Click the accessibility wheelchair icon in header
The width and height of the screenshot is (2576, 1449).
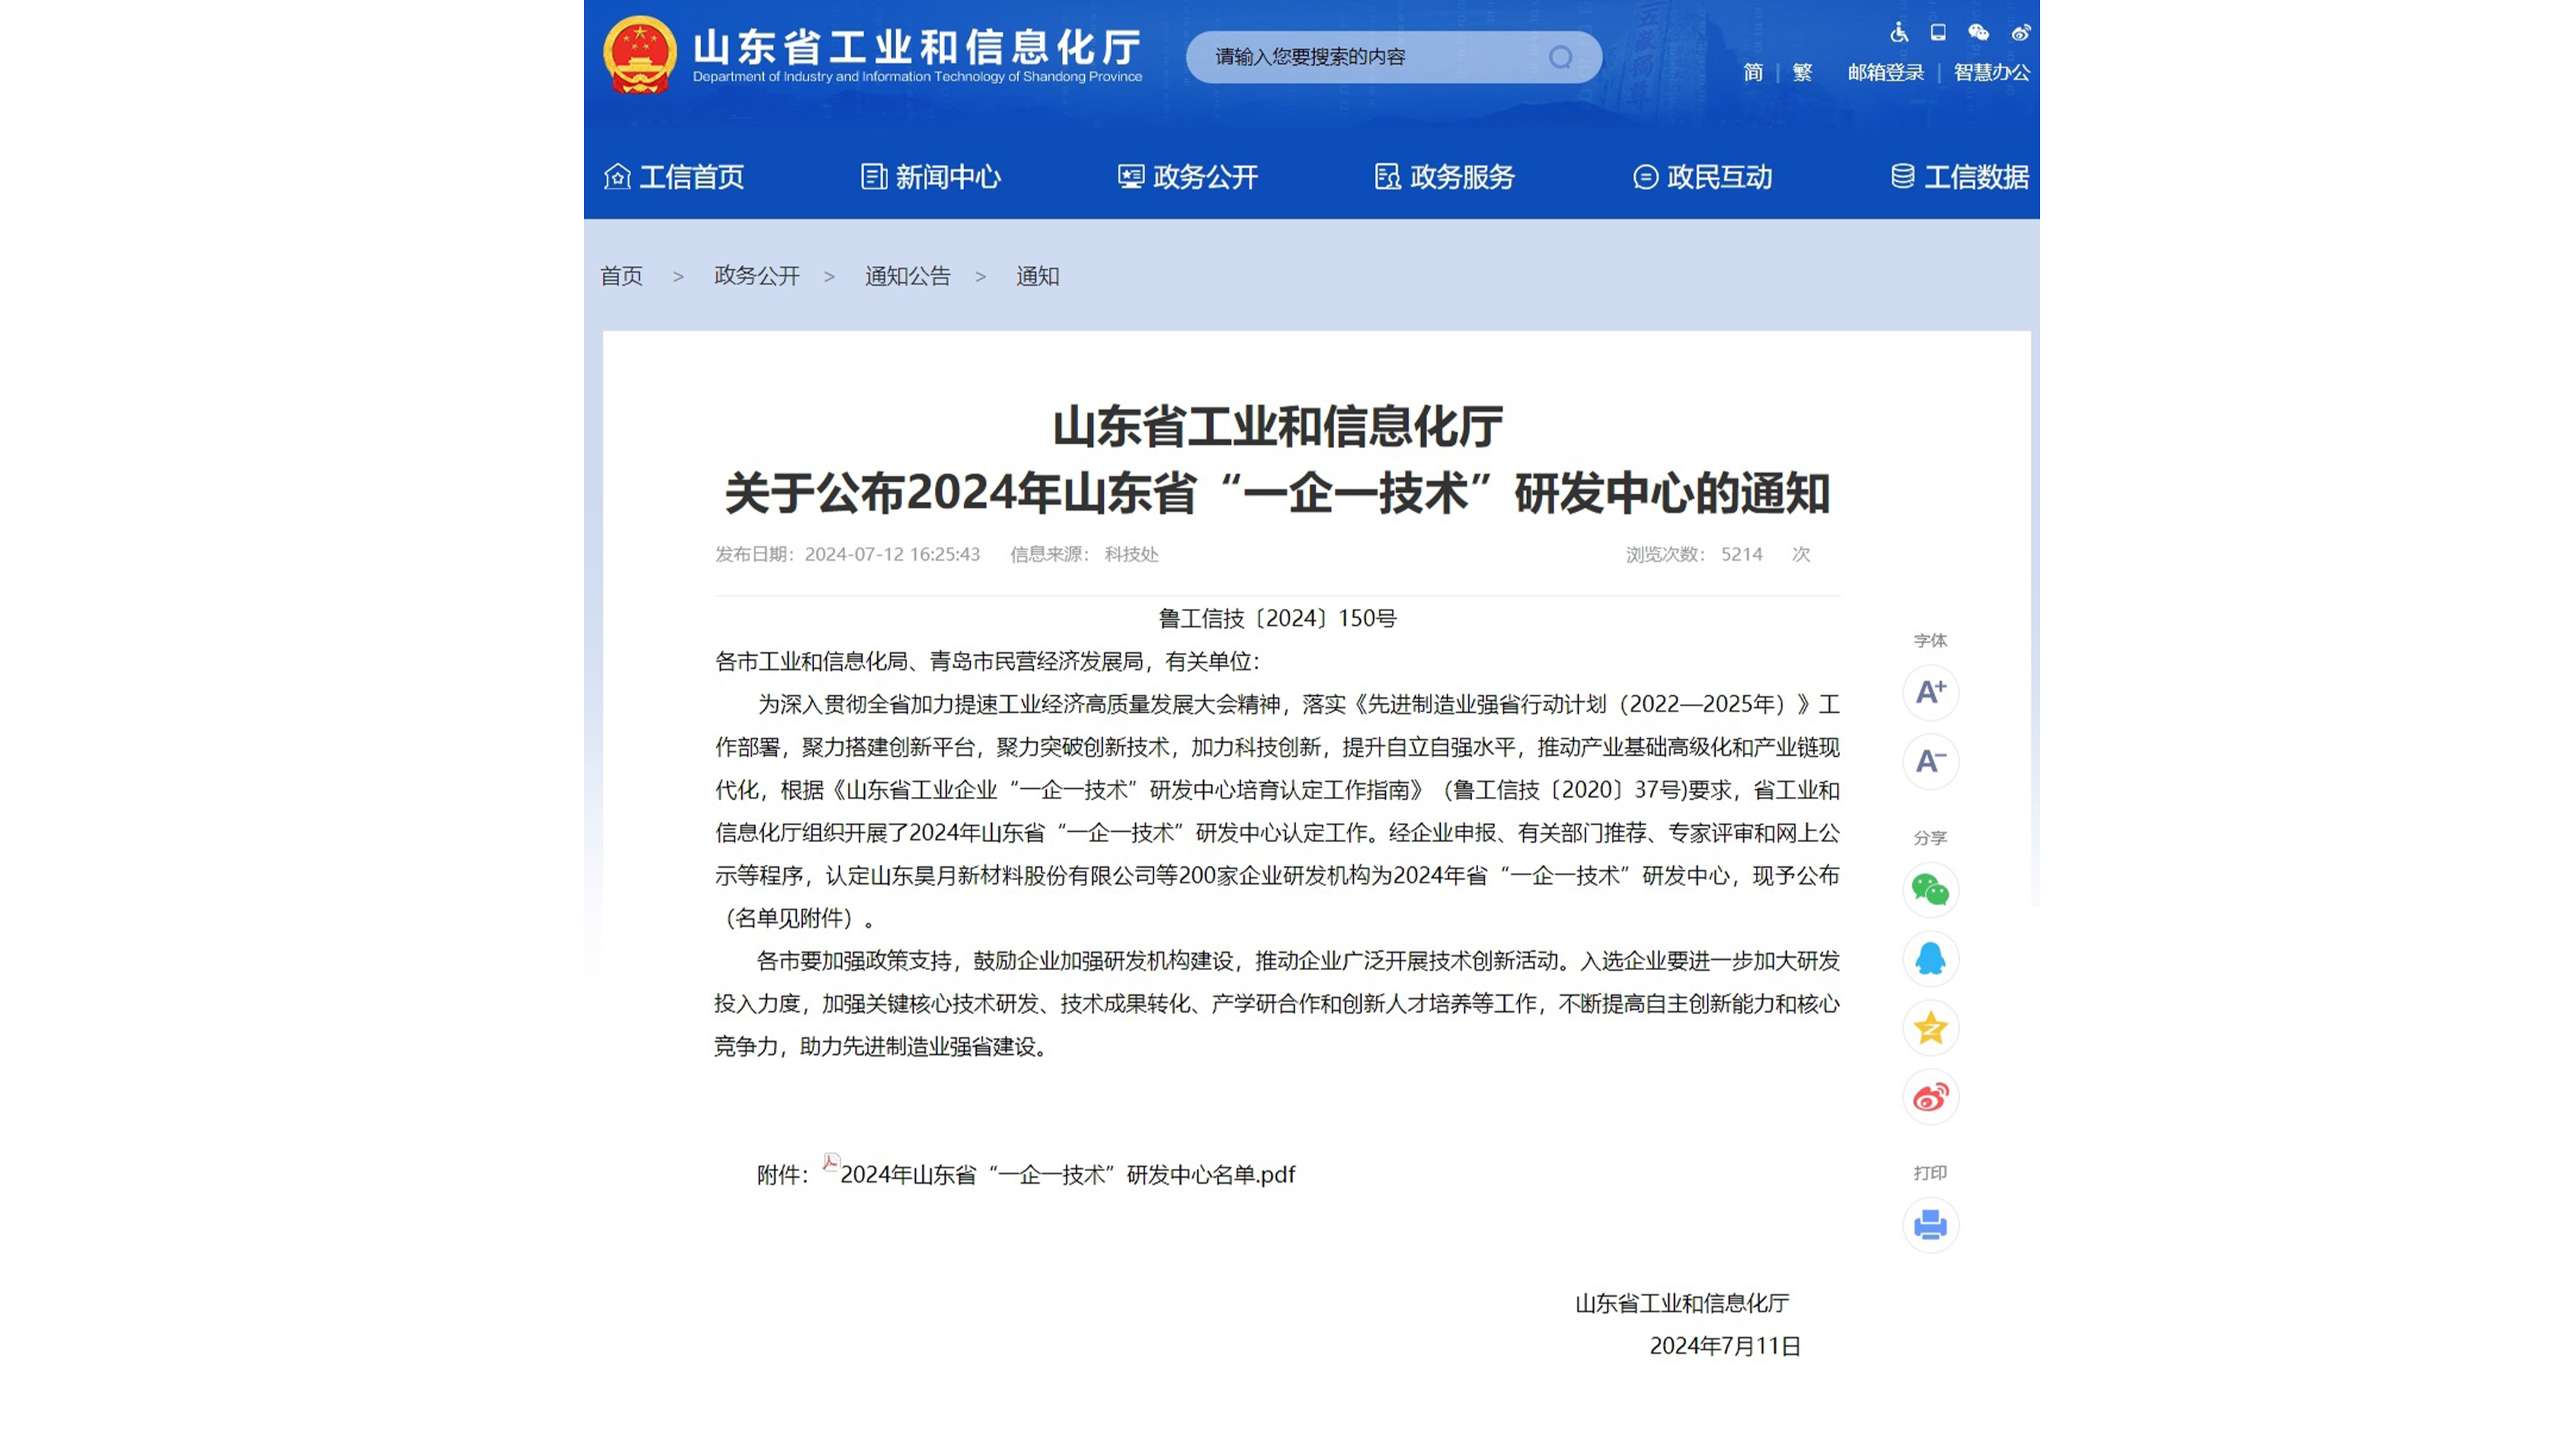point(1899,32)
